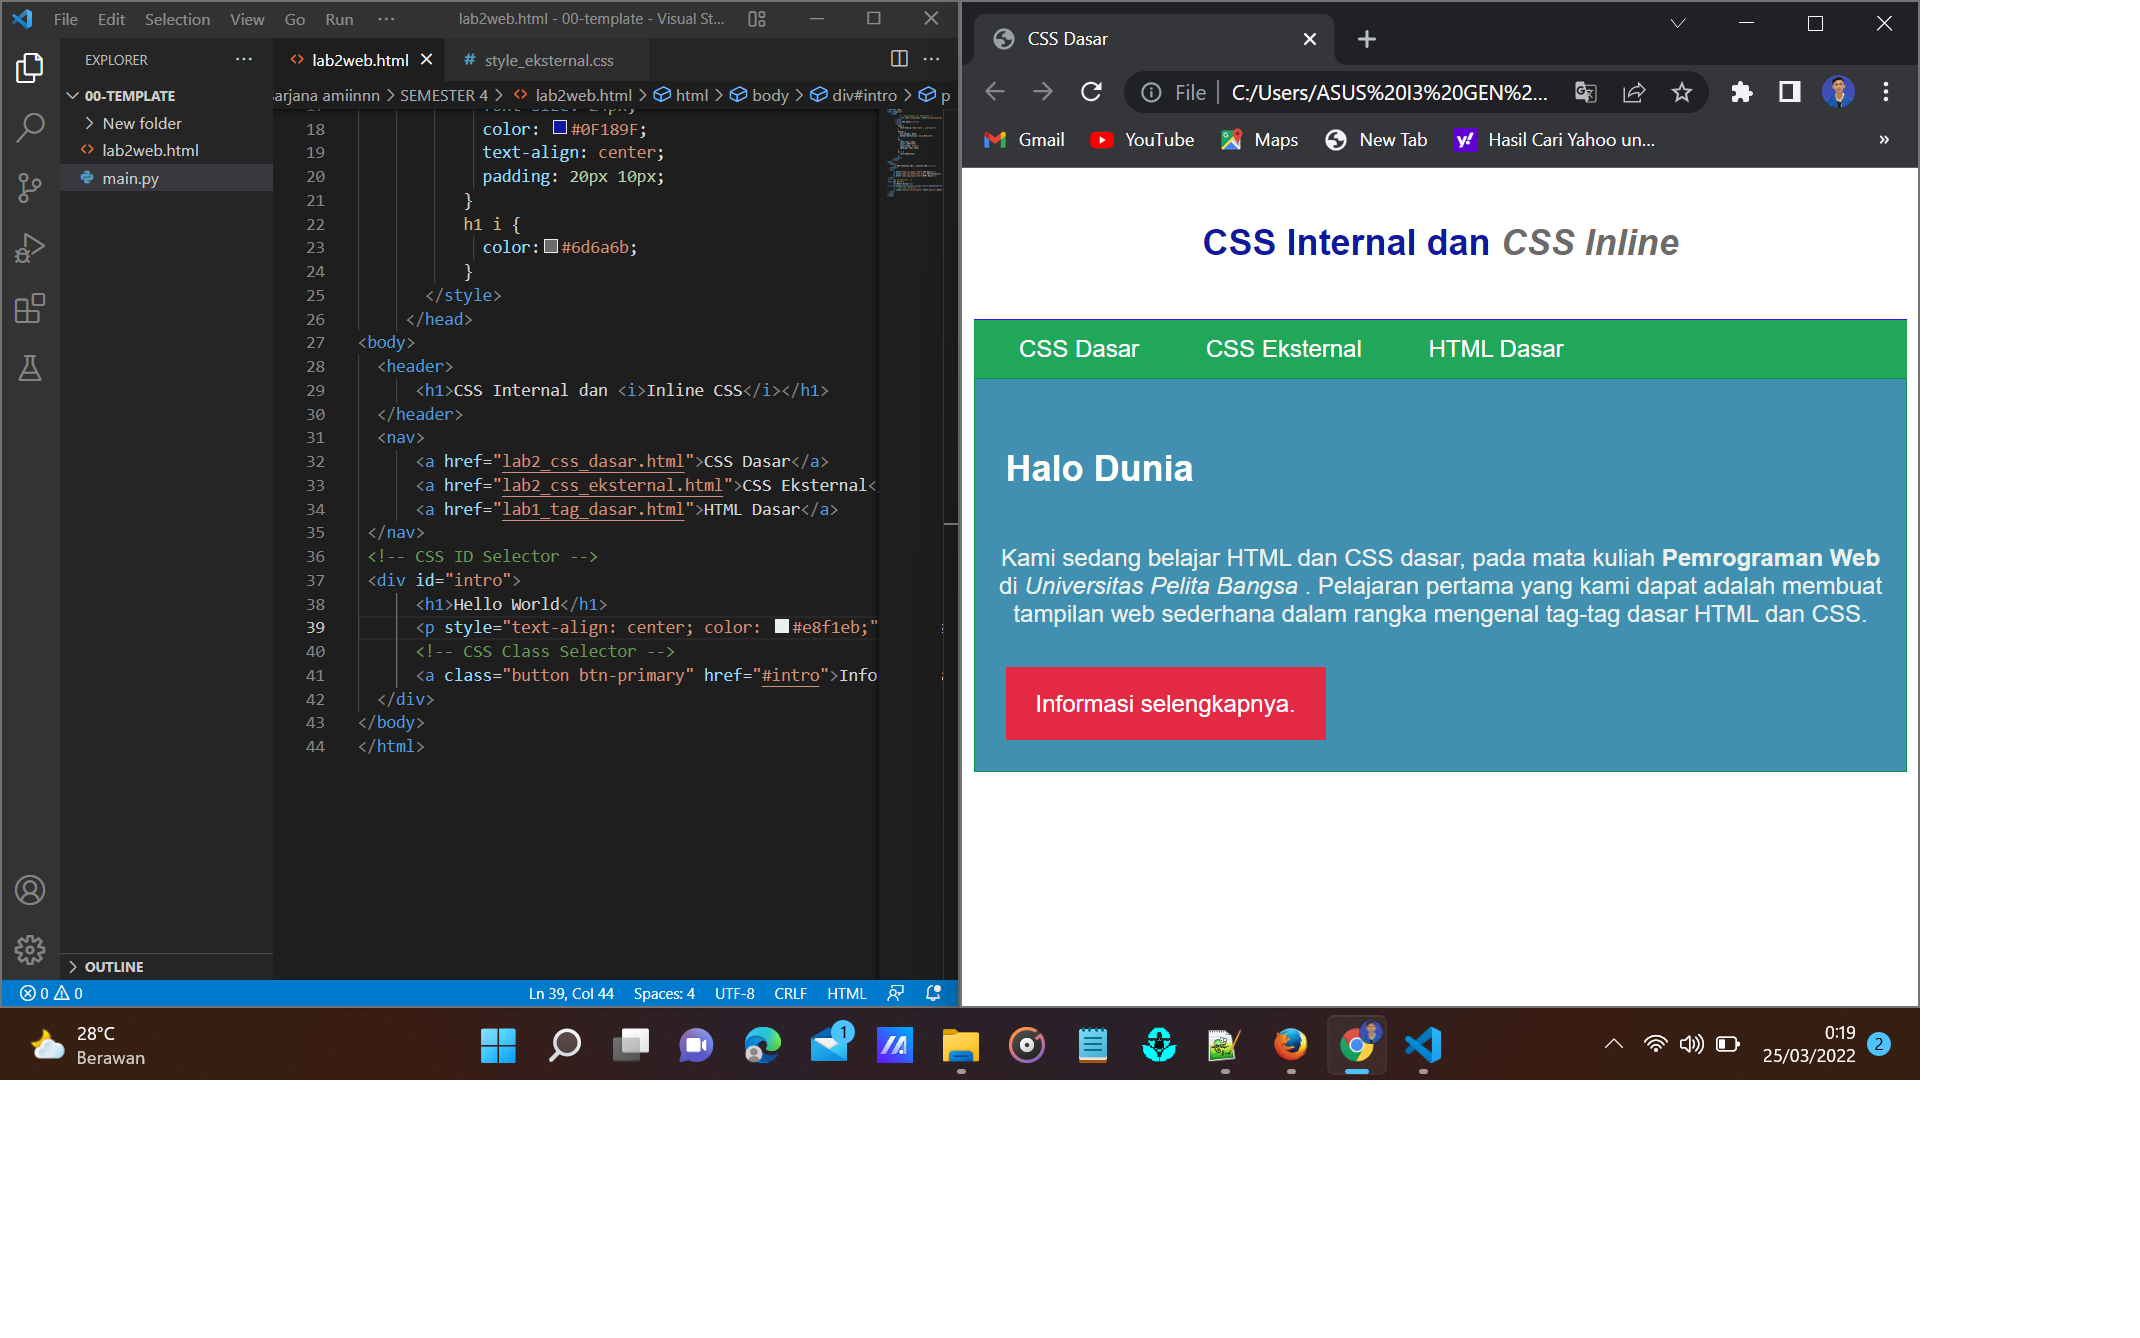Open the Chrome three-dot menu
2140x1338 pixels.
click(1886, 92)
